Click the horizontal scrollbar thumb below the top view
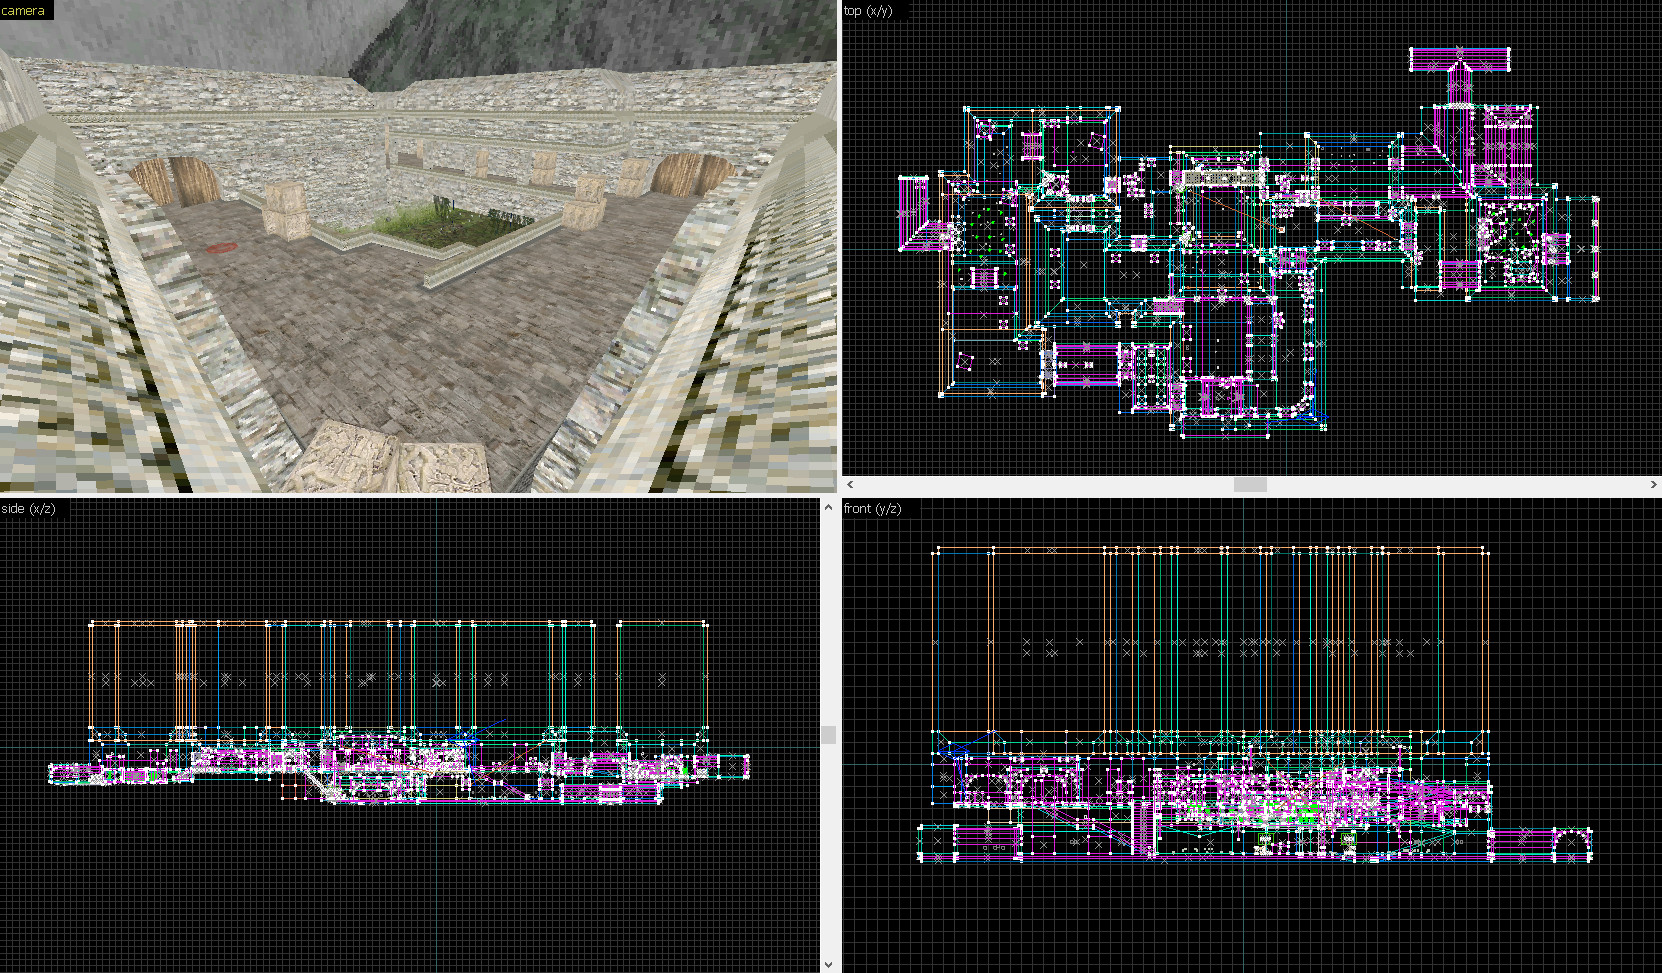This screenshot has height=973, width=1662. point(1250,484)
